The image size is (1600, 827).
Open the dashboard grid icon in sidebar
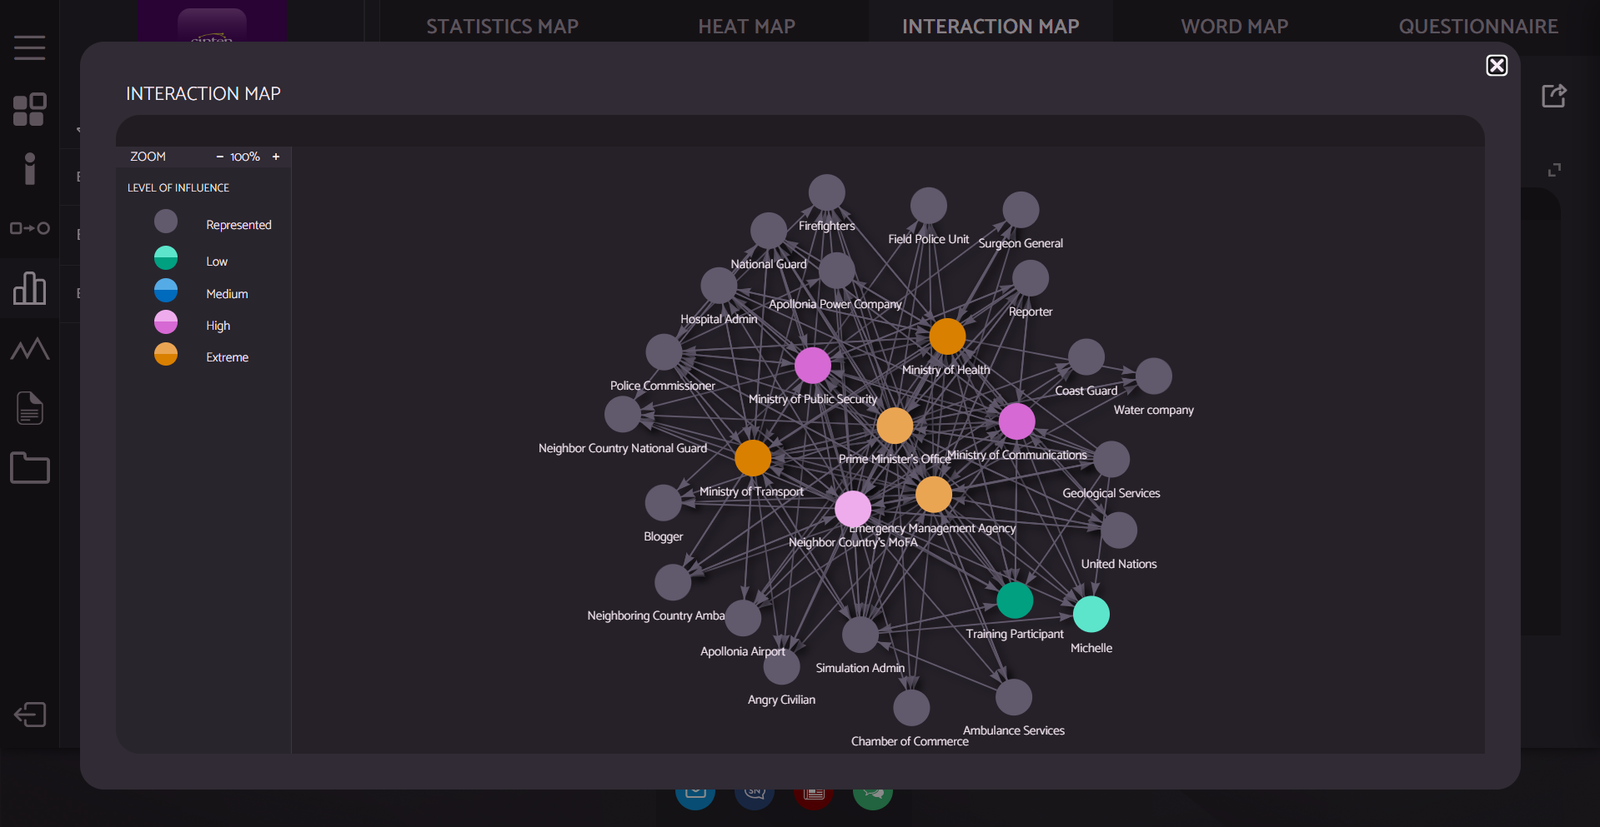tap(29, 109)
